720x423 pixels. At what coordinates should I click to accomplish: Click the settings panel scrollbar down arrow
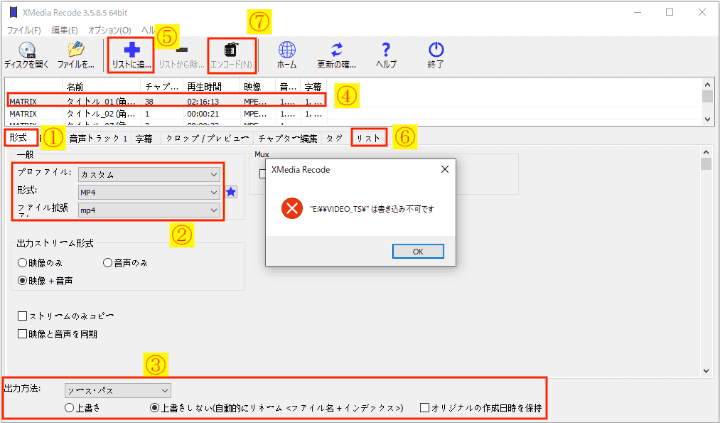[706, 371]
